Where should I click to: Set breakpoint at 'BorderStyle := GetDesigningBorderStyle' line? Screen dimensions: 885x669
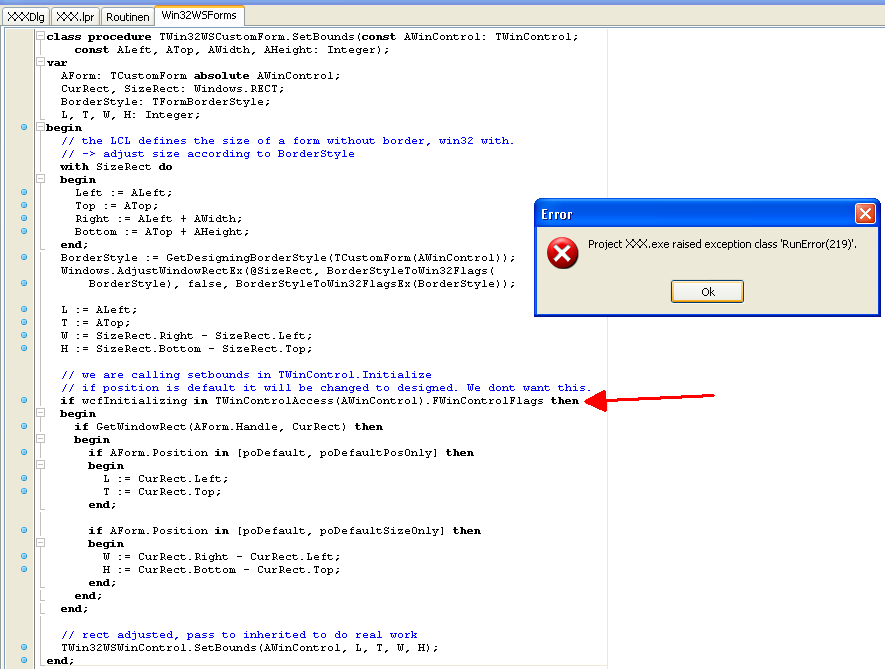coord(24,258)
